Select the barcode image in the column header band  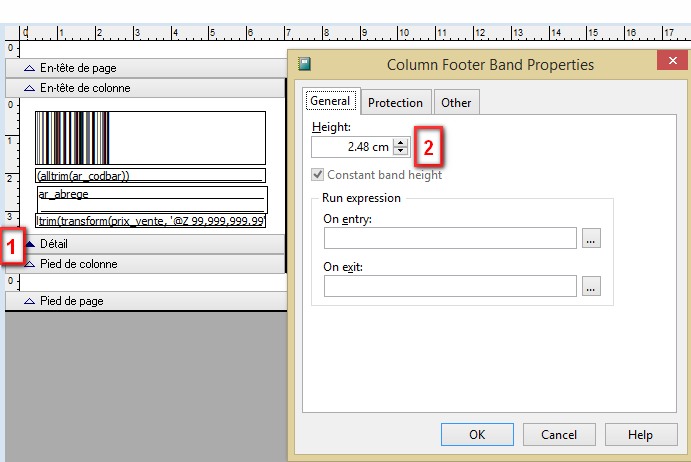[150, 138]
